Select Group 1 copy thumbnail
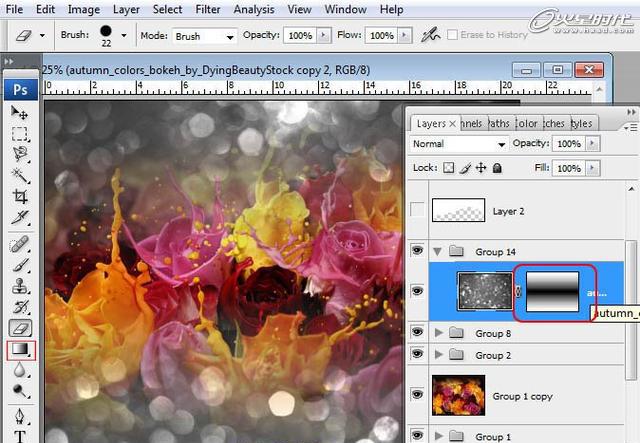Screen dimensions: 640x443 (x=458, y=395)
